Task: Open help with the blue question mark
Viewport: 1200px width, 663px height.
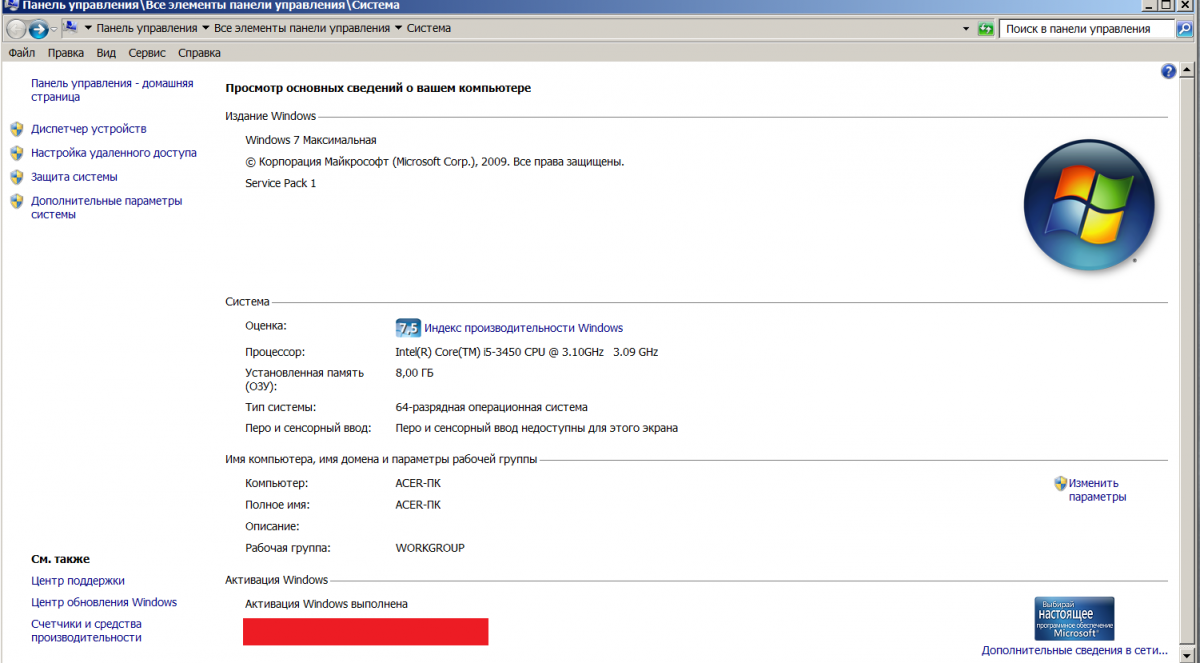Action: (x=1168, y=72)
